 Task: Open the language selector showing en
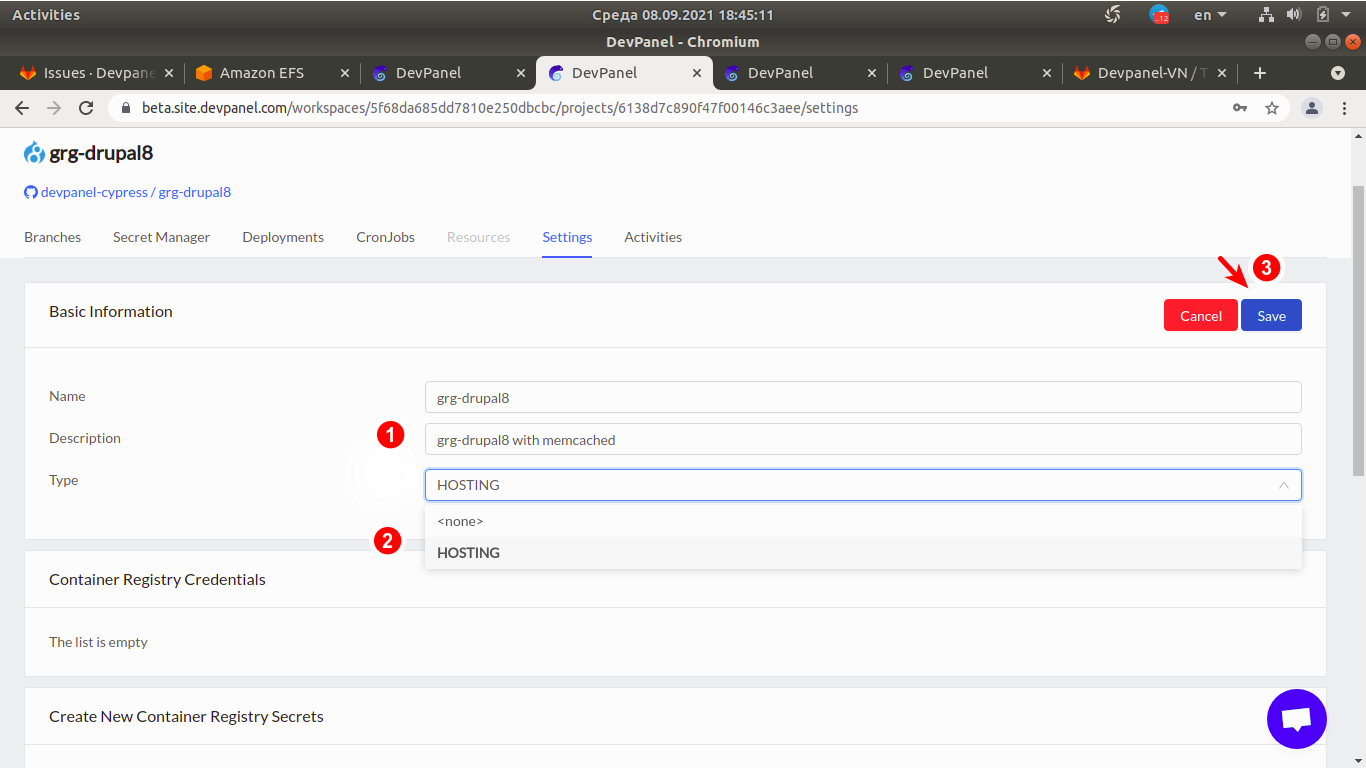pyautogui.click(x=1207, y=14)
